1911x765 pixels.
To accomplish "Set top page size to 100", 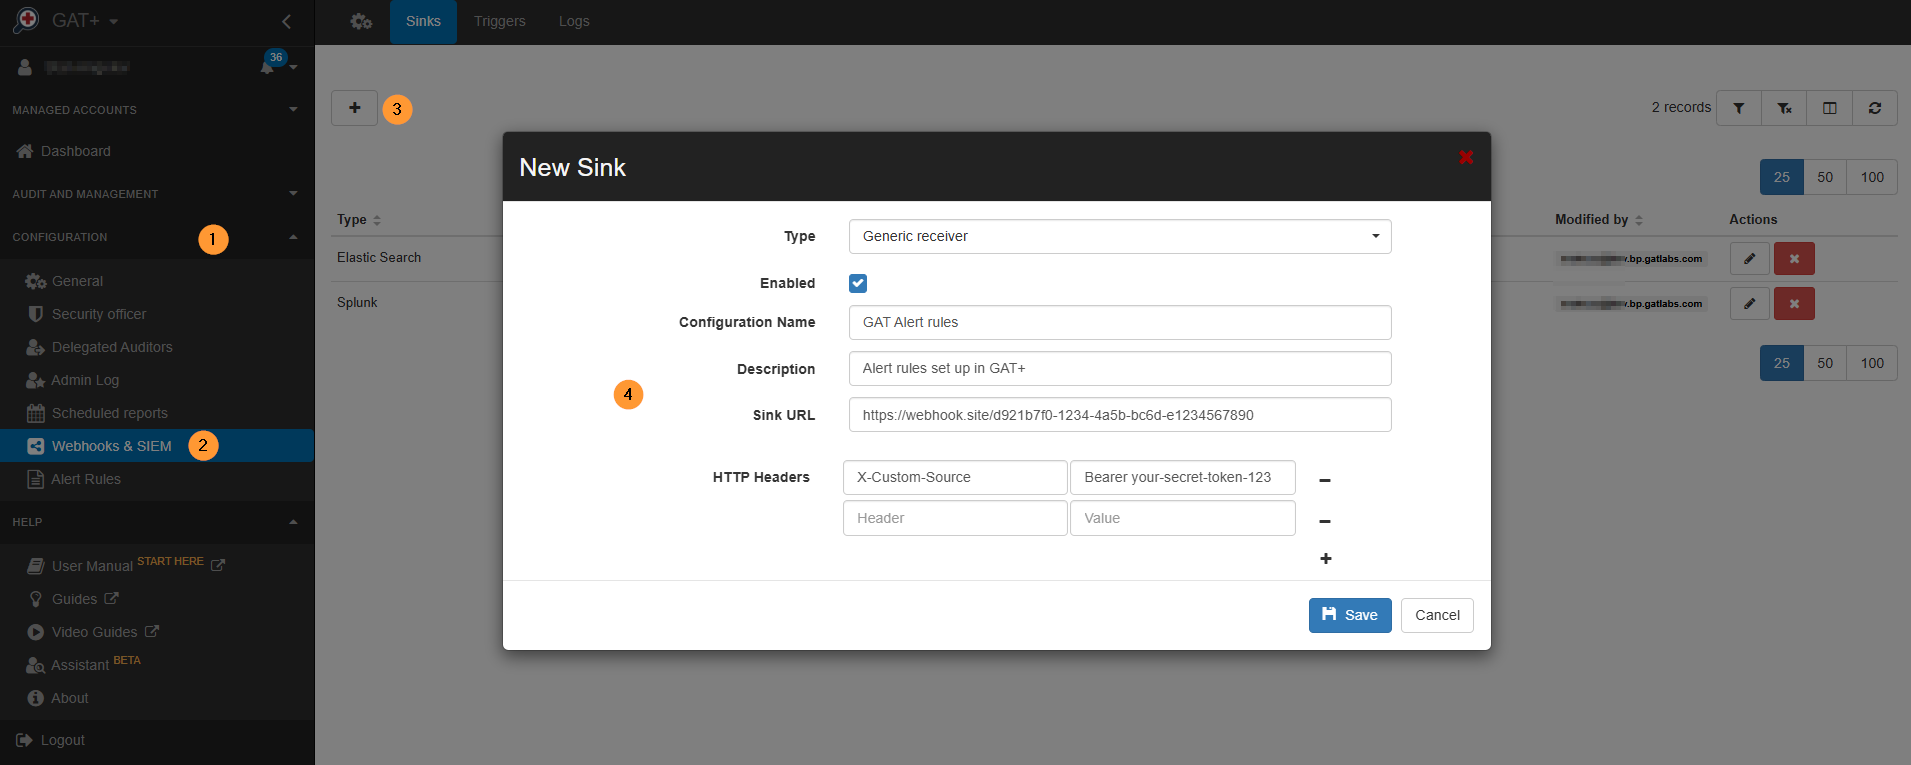I will tap(1872, 177).
